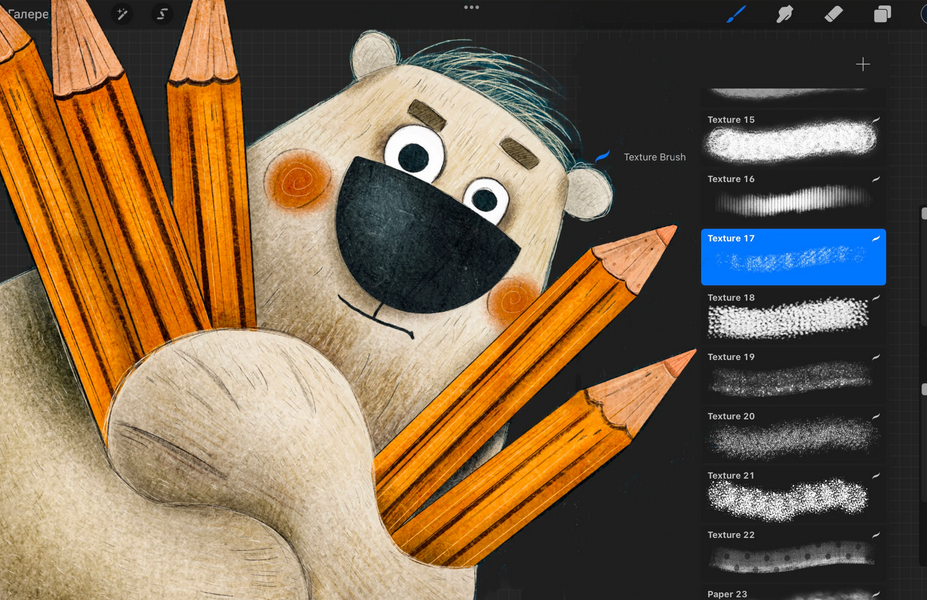Switch to the Texture 19 brush

click(793, 375)
